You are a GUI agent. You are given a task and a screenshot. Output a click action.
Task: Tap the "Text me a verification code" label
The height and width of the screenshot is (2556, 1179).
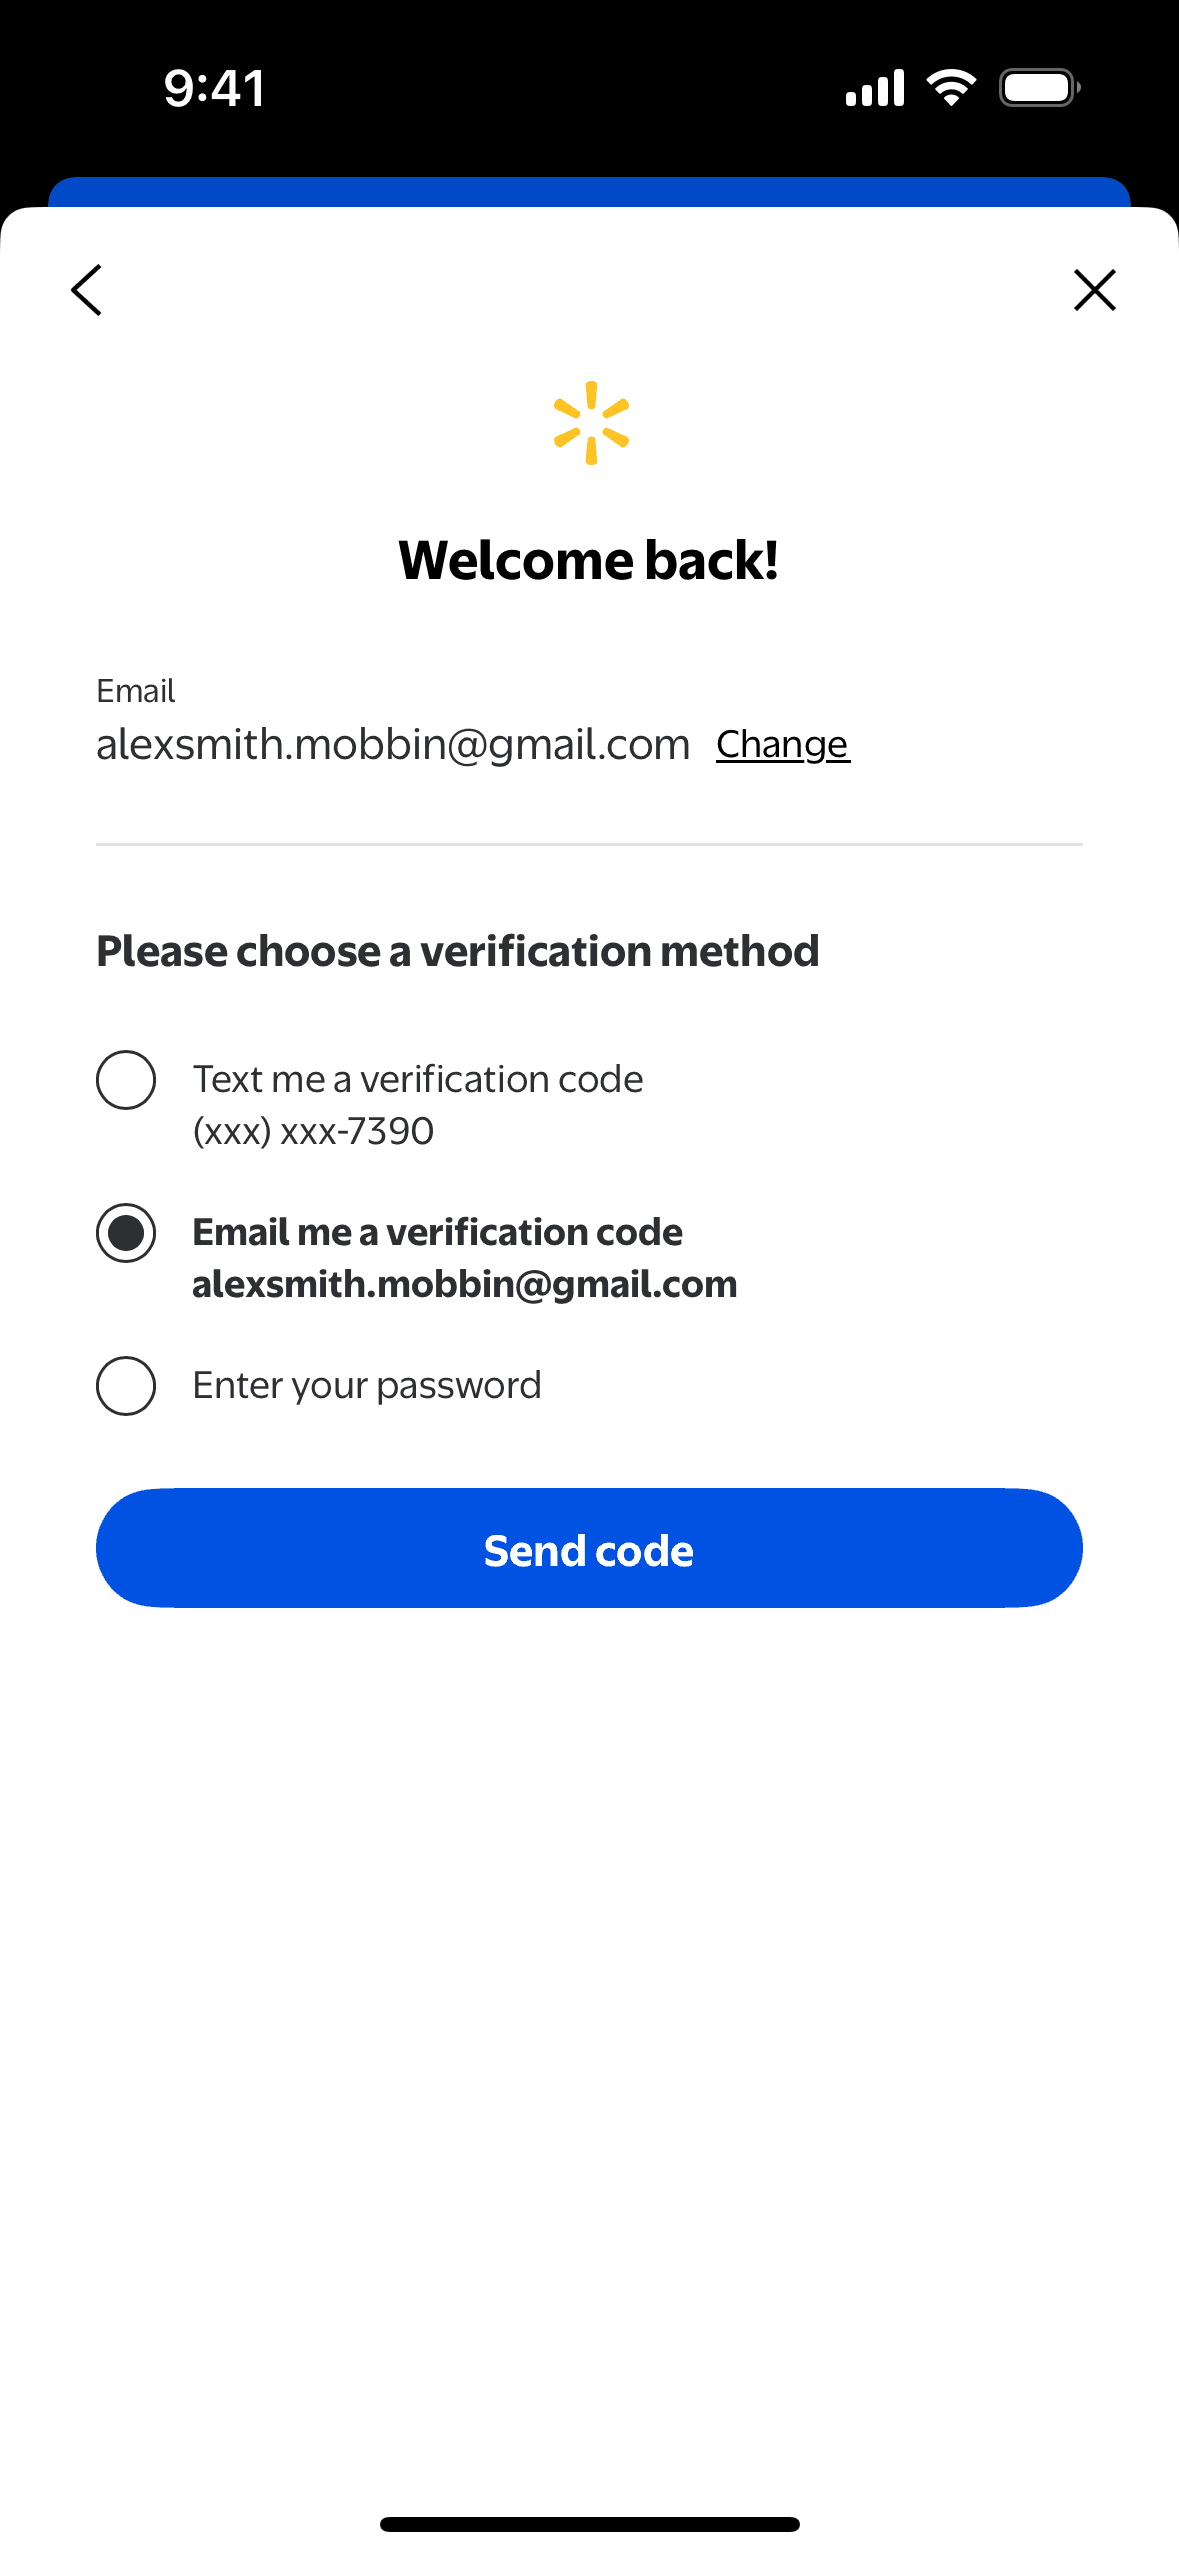[418, 1079]
